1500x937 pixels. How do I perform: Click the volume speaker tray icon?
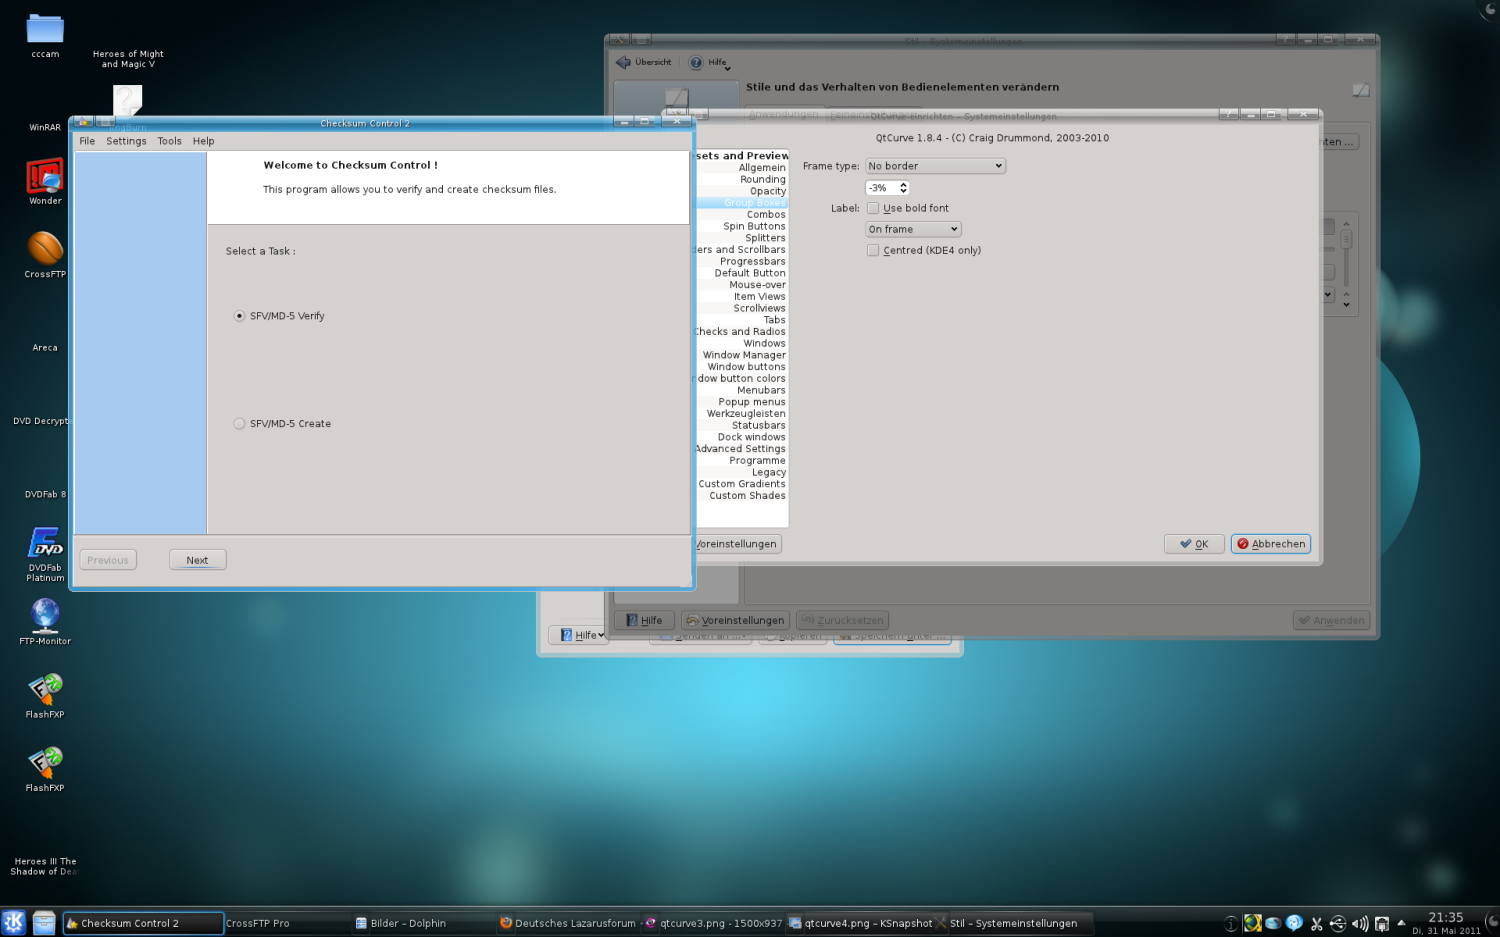pos(1359,924)
